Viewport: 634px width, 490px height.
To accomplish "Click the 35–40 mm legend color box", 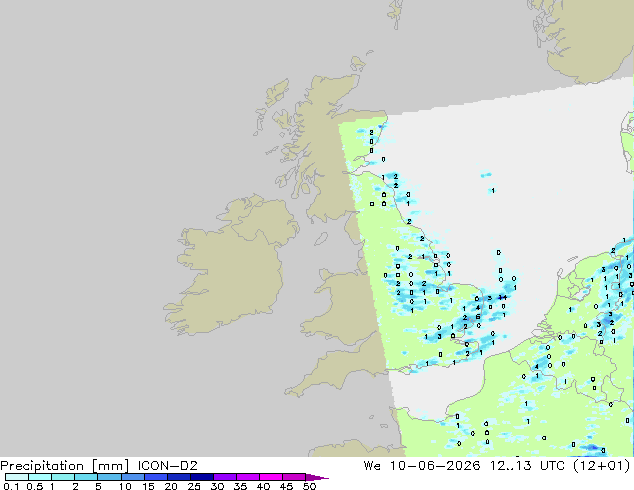I will pos(248,477).
